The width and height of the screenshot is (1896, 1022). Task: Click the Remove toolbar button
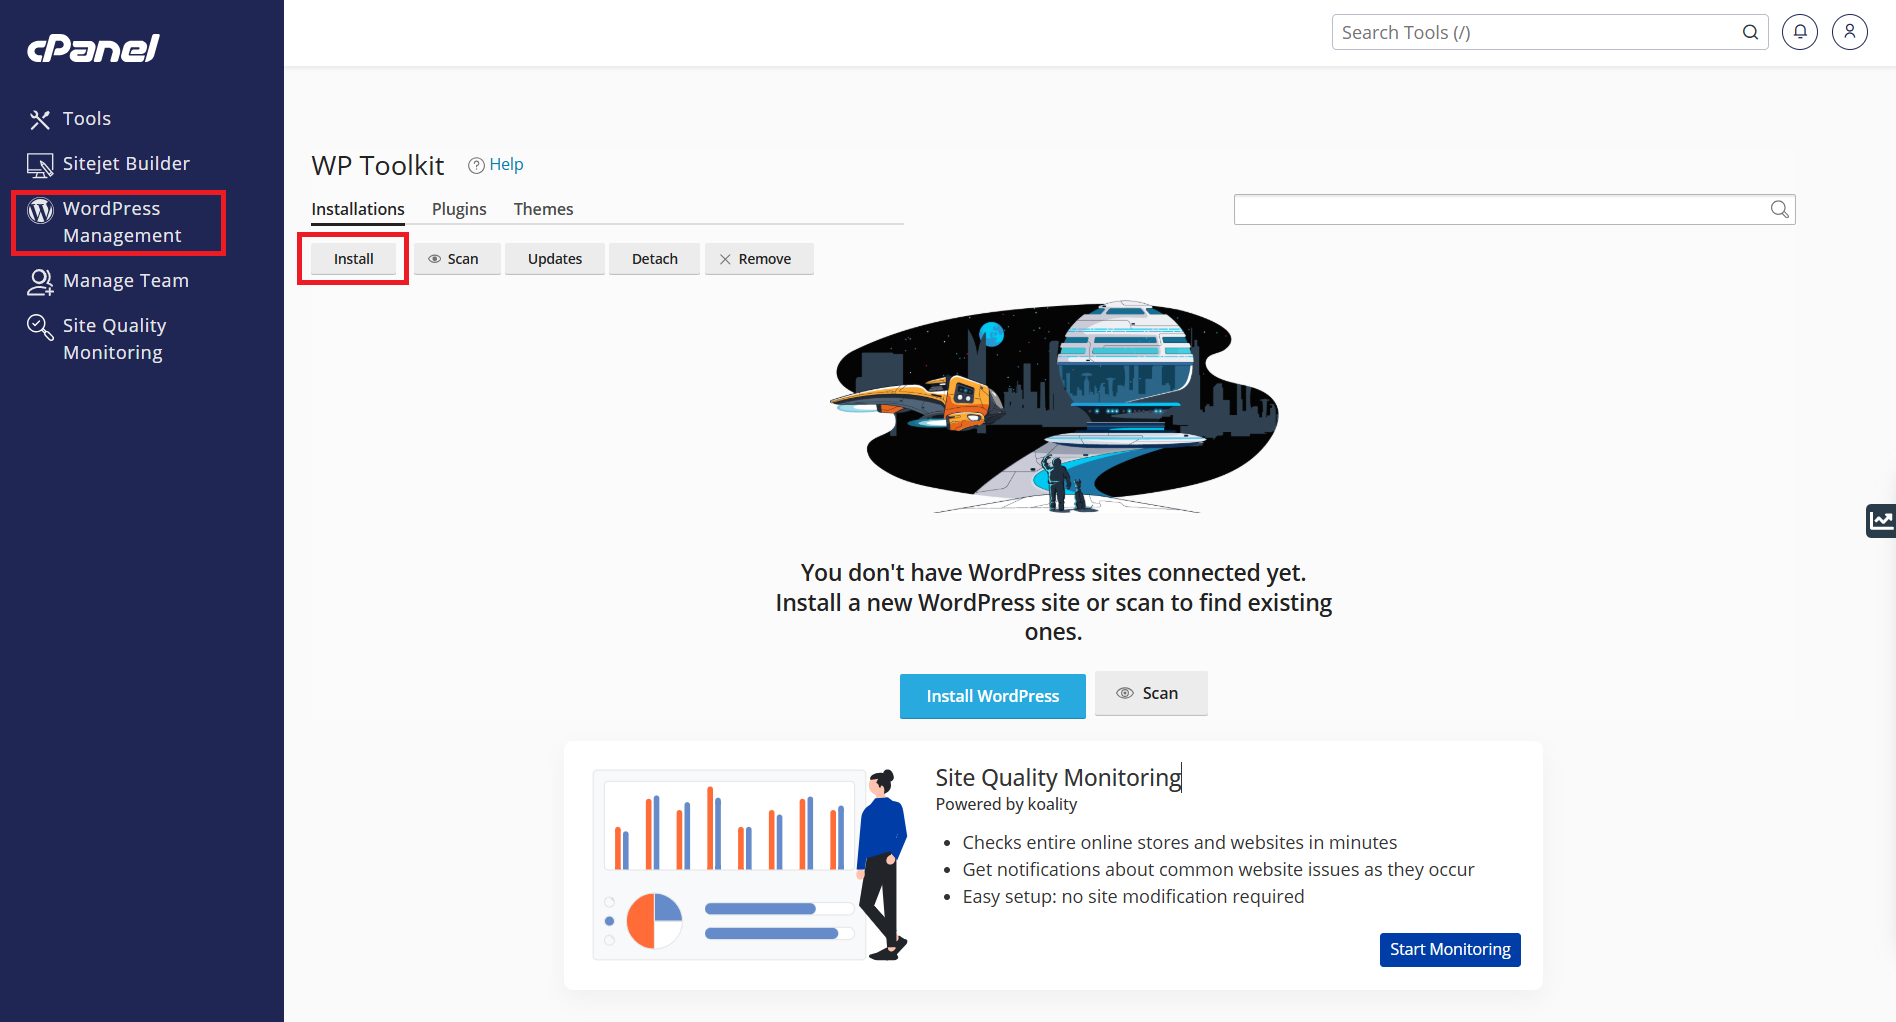(x=759, y=259)
